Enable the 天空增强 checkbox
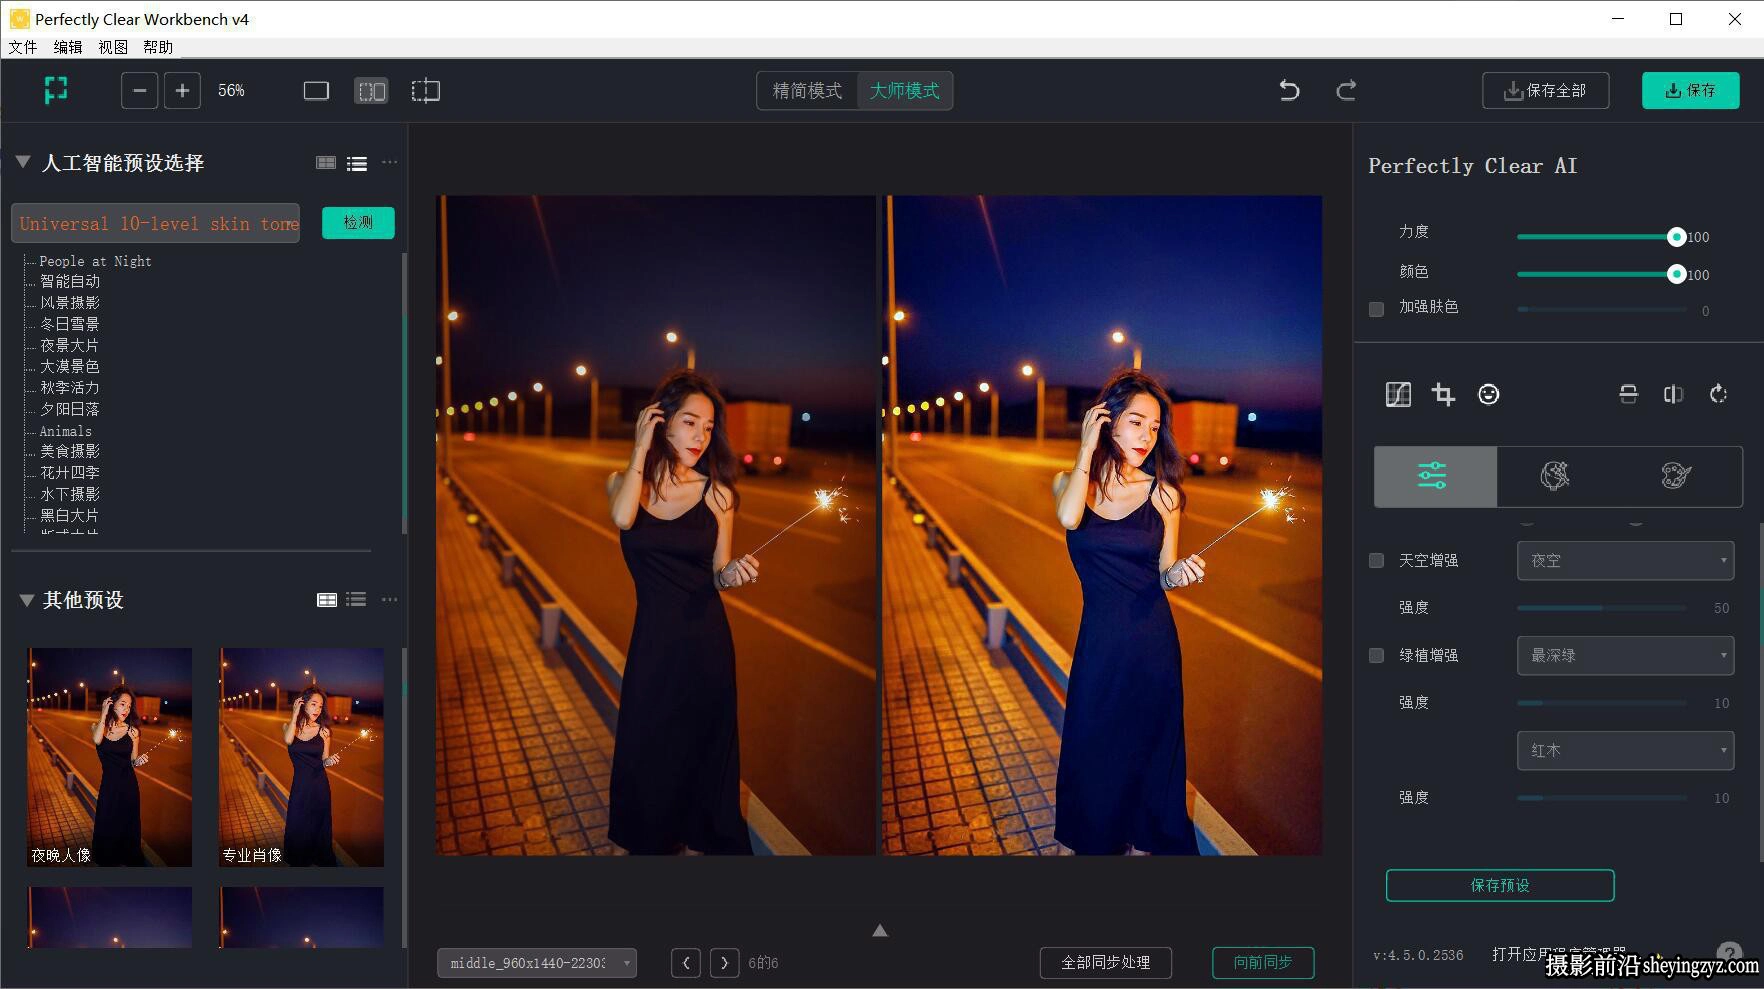 click(x=1376, y=561)
